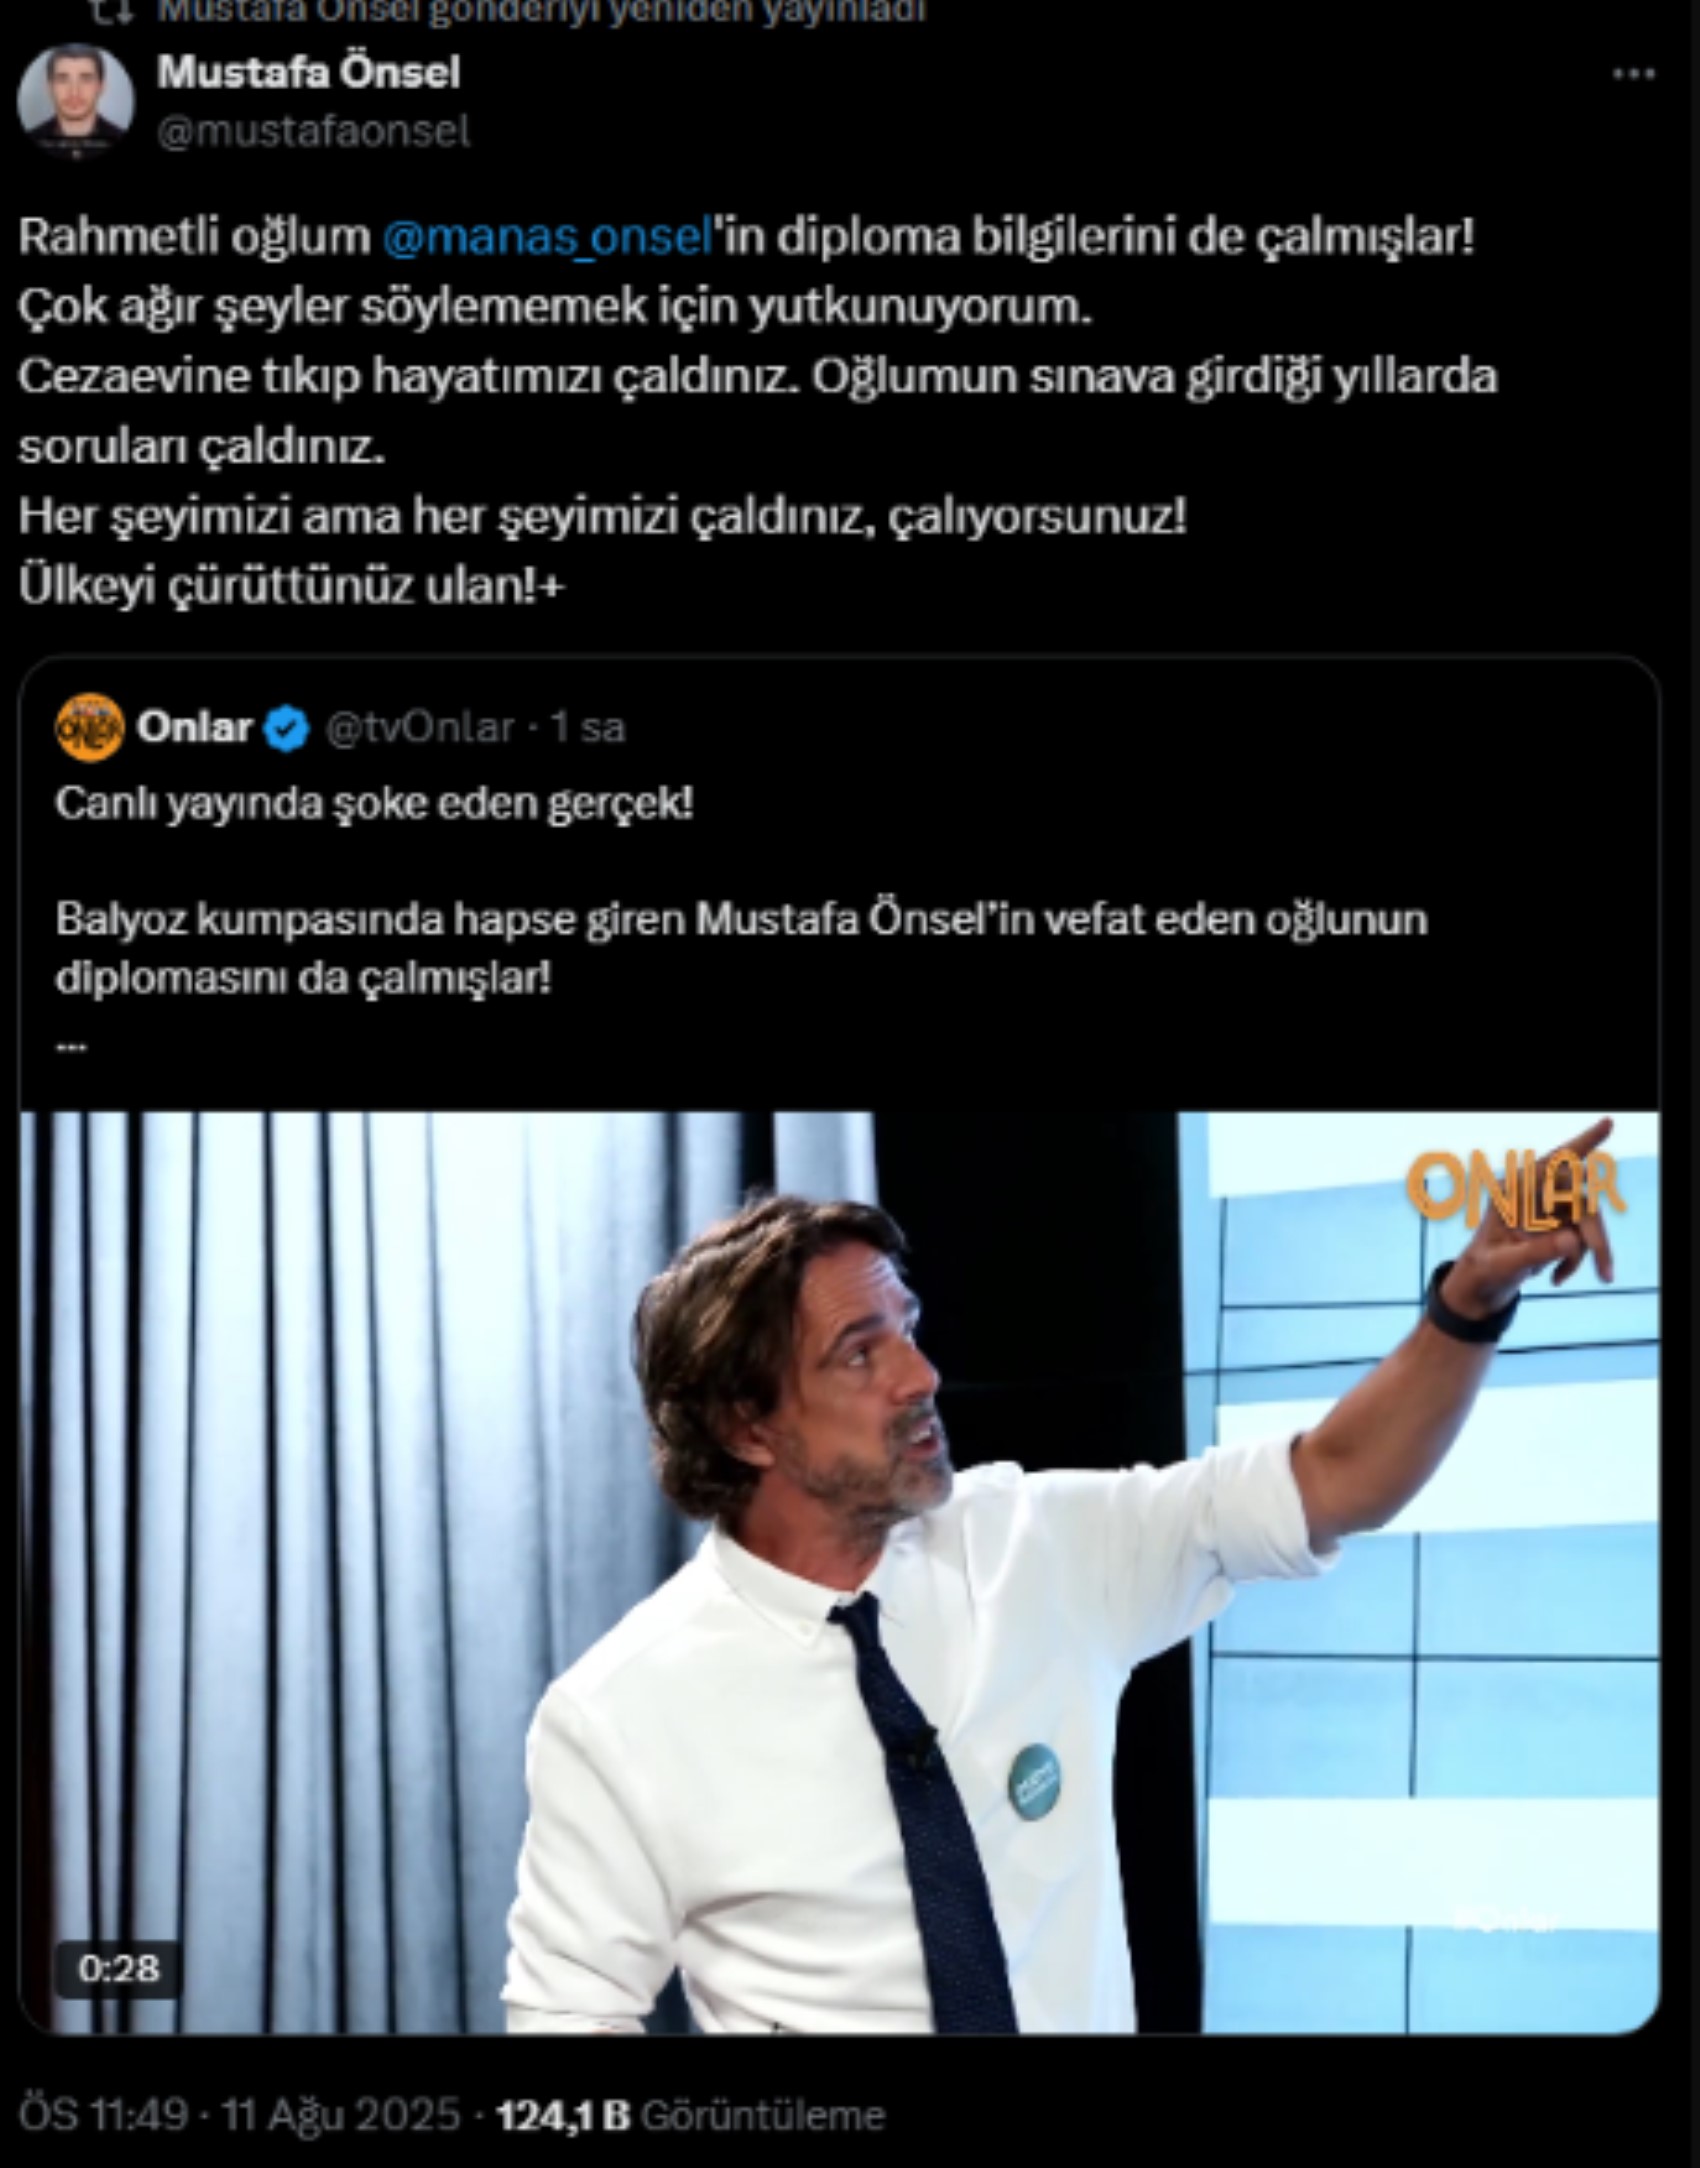Open the 'ÖS 11:49 · 11 Ağu 2025' timestamp

click(240, 2116)
